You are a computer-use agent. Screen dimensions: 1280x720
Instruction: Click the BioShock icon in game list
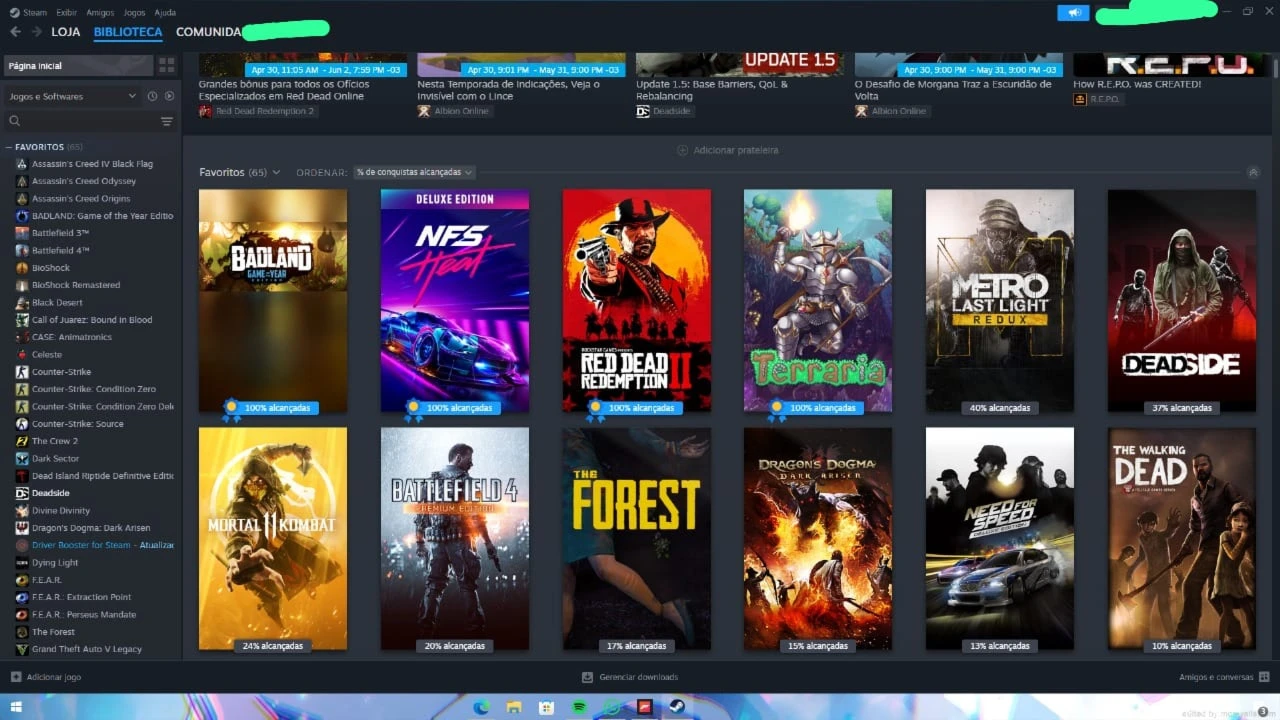(x=22, y=268)
